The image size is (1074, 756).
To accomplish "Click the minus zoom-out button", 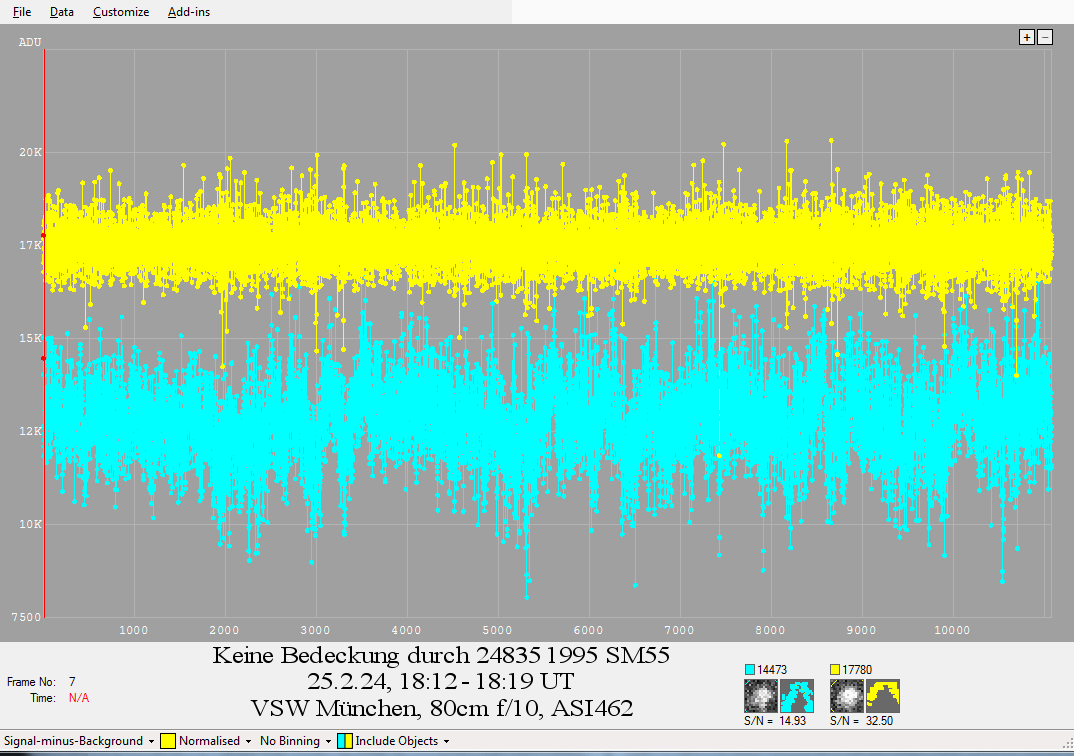I will (x=1045, y=37).
